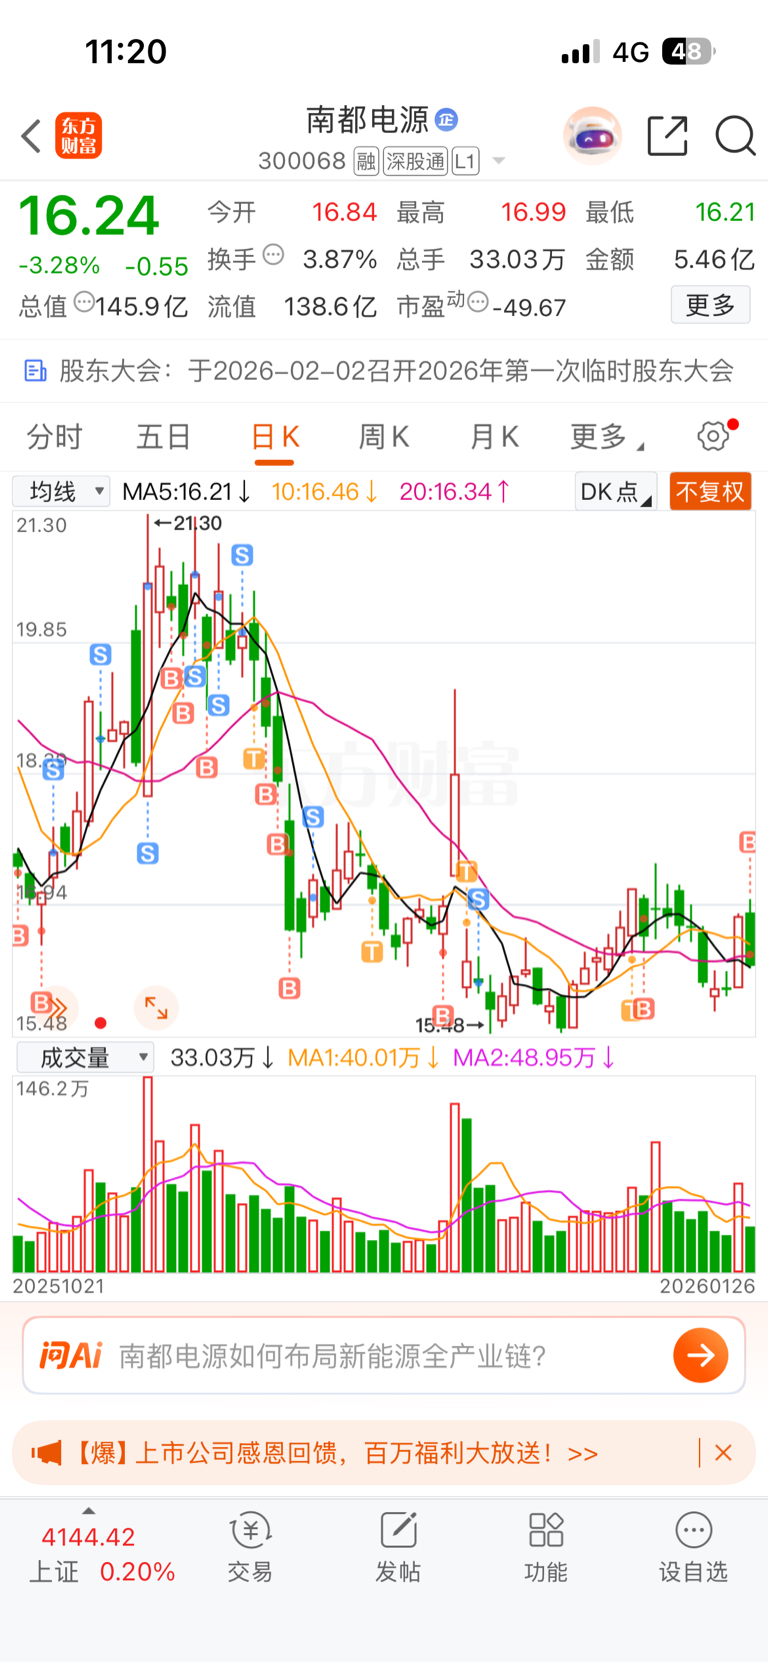This screenshot has width=768, height=1663.
Task: Open 更多 chart period dropdown
Action: tap(606, 437)
